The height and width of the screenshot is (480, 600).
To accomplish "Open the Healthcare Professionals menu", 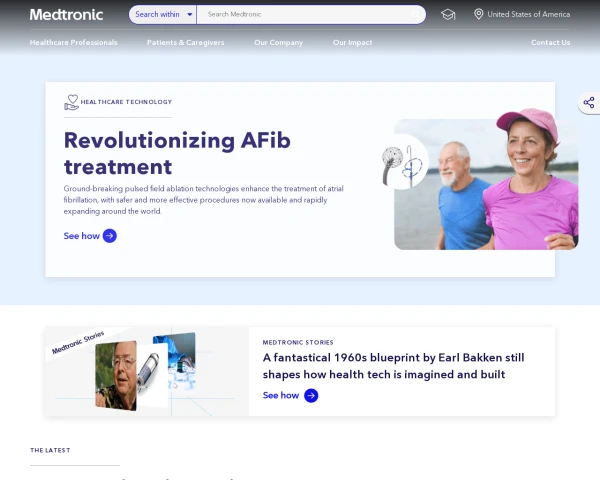I will [x=73, y=42].
